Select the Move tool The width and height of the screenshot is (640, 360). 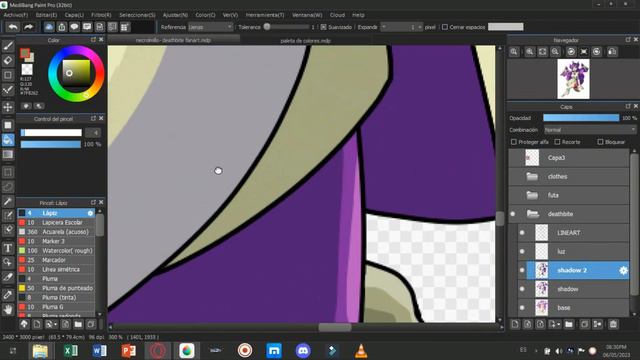[8, 107]
